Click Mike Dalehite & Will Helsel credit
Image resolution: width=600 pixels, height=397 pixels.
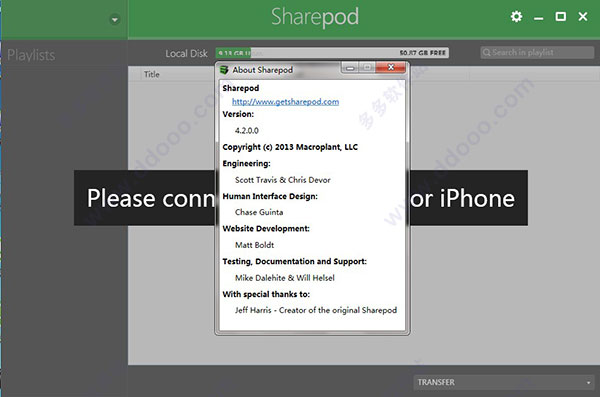pos(285,278)
